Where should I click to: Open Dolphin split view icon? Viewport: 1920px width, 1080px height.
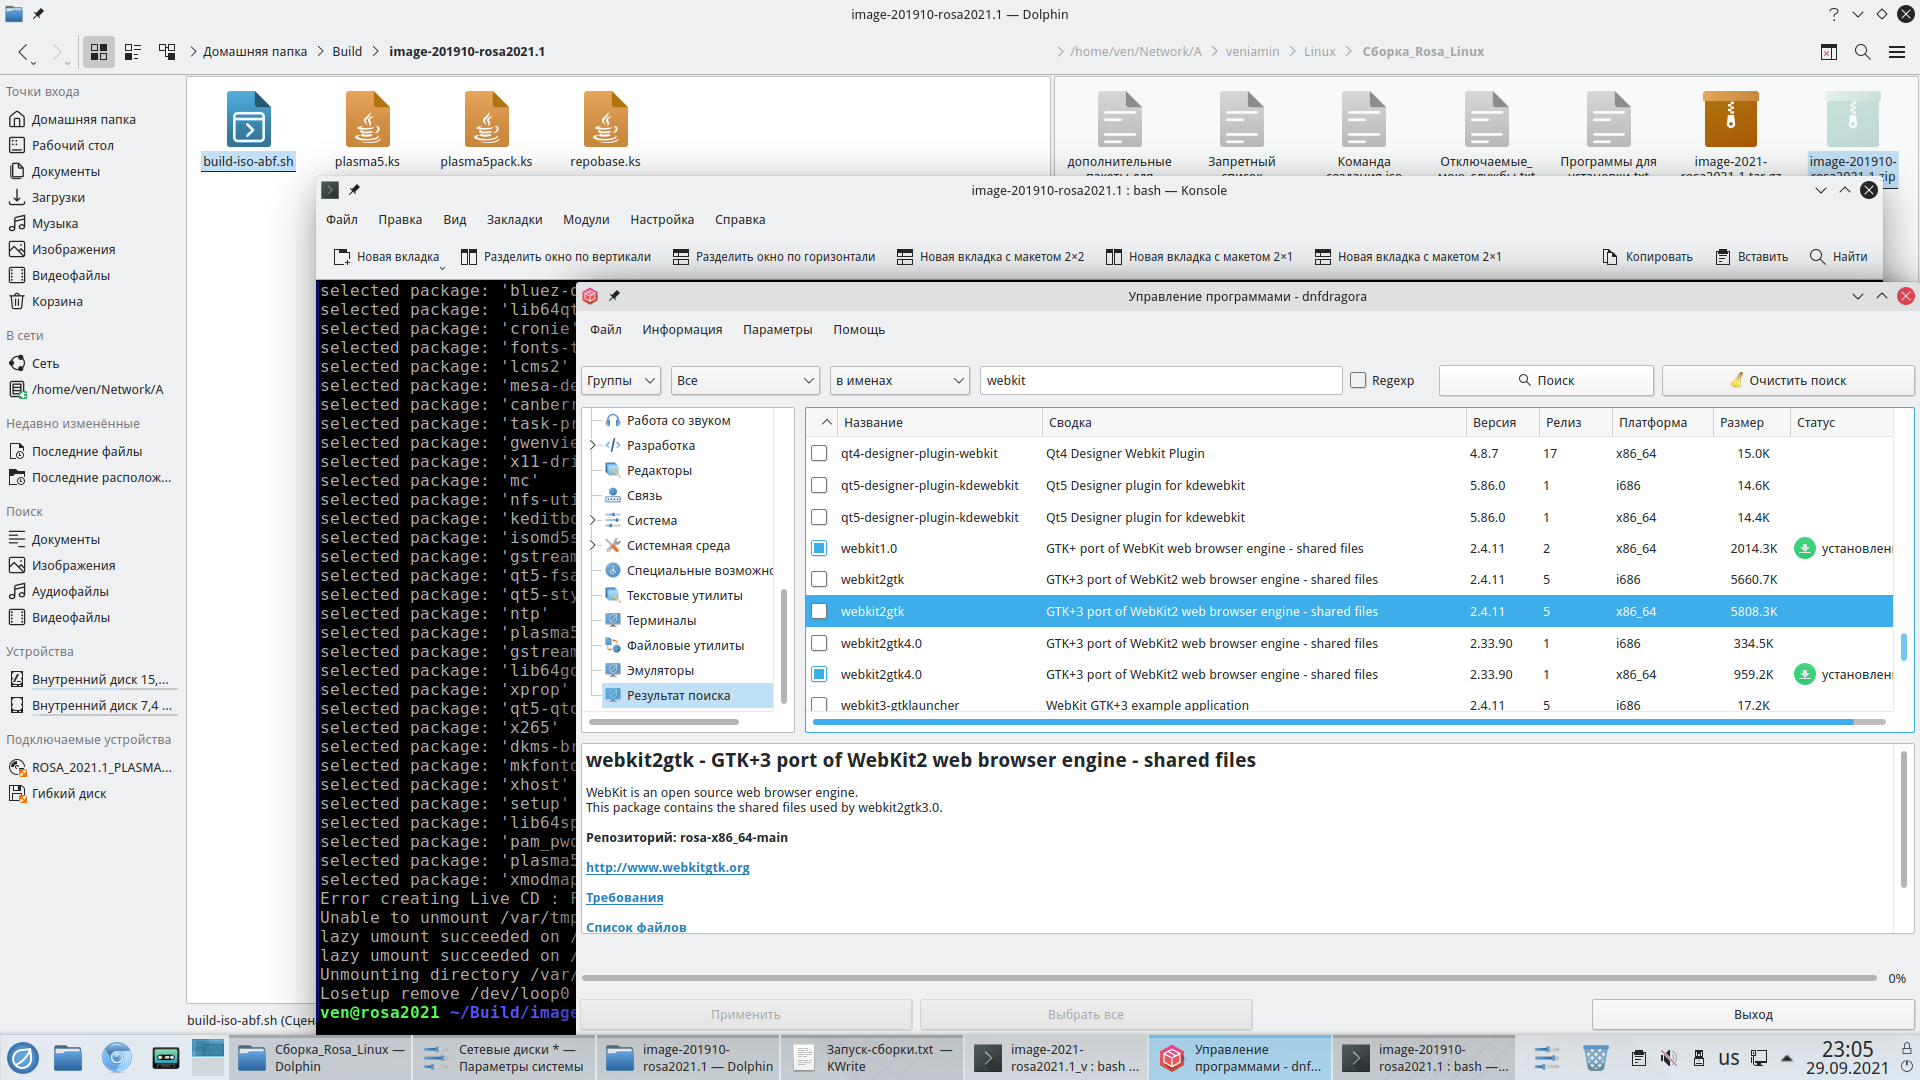click(x=1828, y=52)
